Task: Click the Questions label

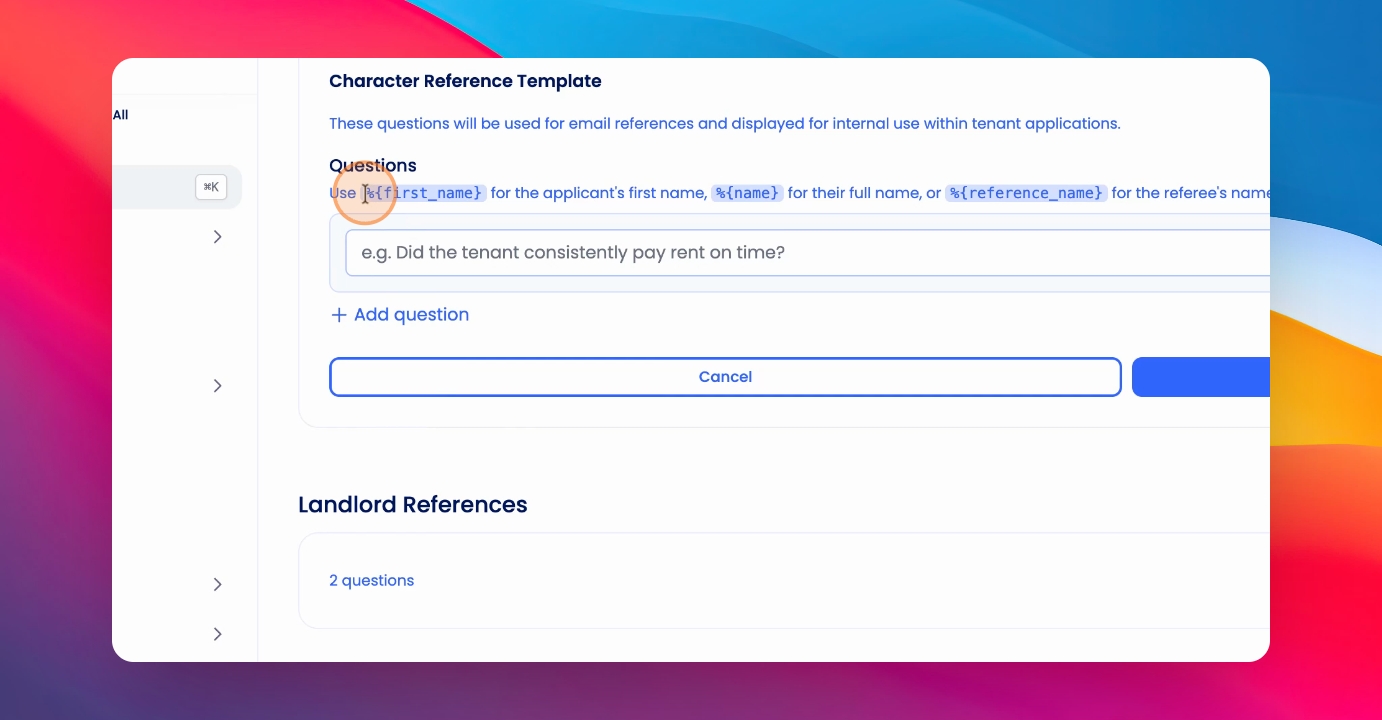Action: (x=373, y=166)
